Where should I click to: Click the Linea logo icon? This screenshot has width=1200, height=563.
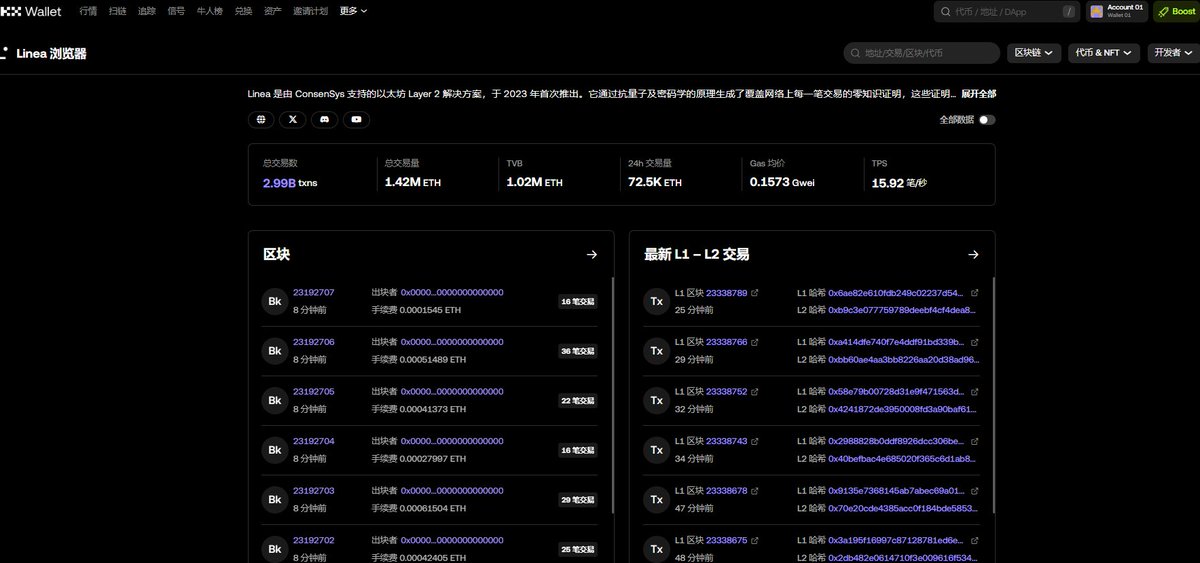[x=5, y=53]
